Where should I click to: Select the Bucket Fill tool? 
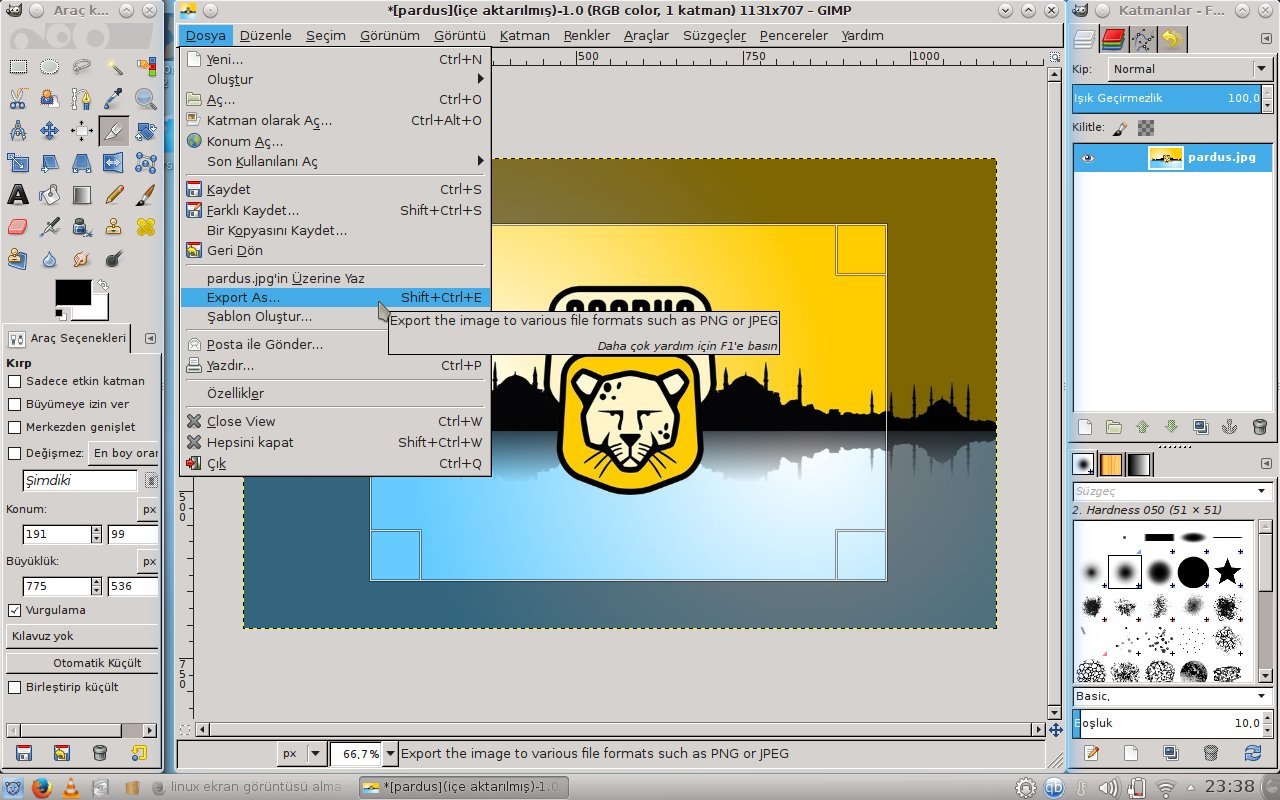coord(50,195)
